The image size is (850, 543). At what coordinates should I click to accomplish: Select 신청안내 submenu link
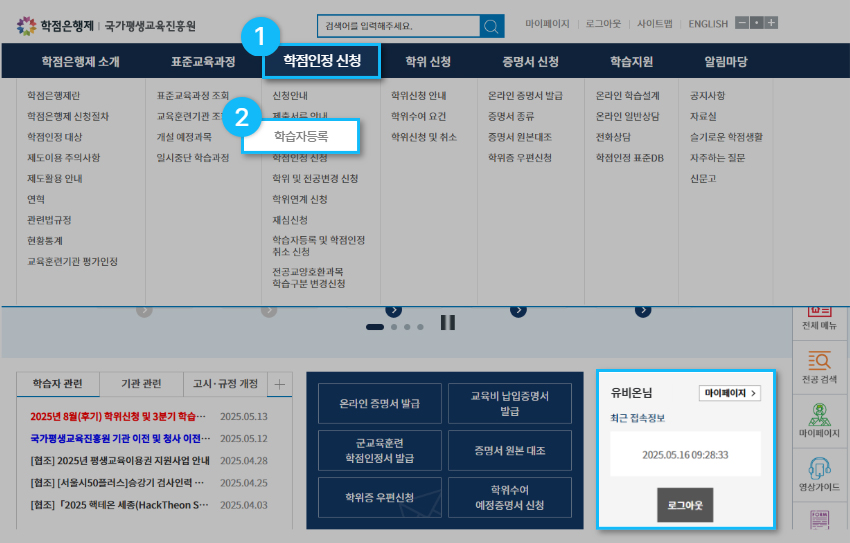290,95
